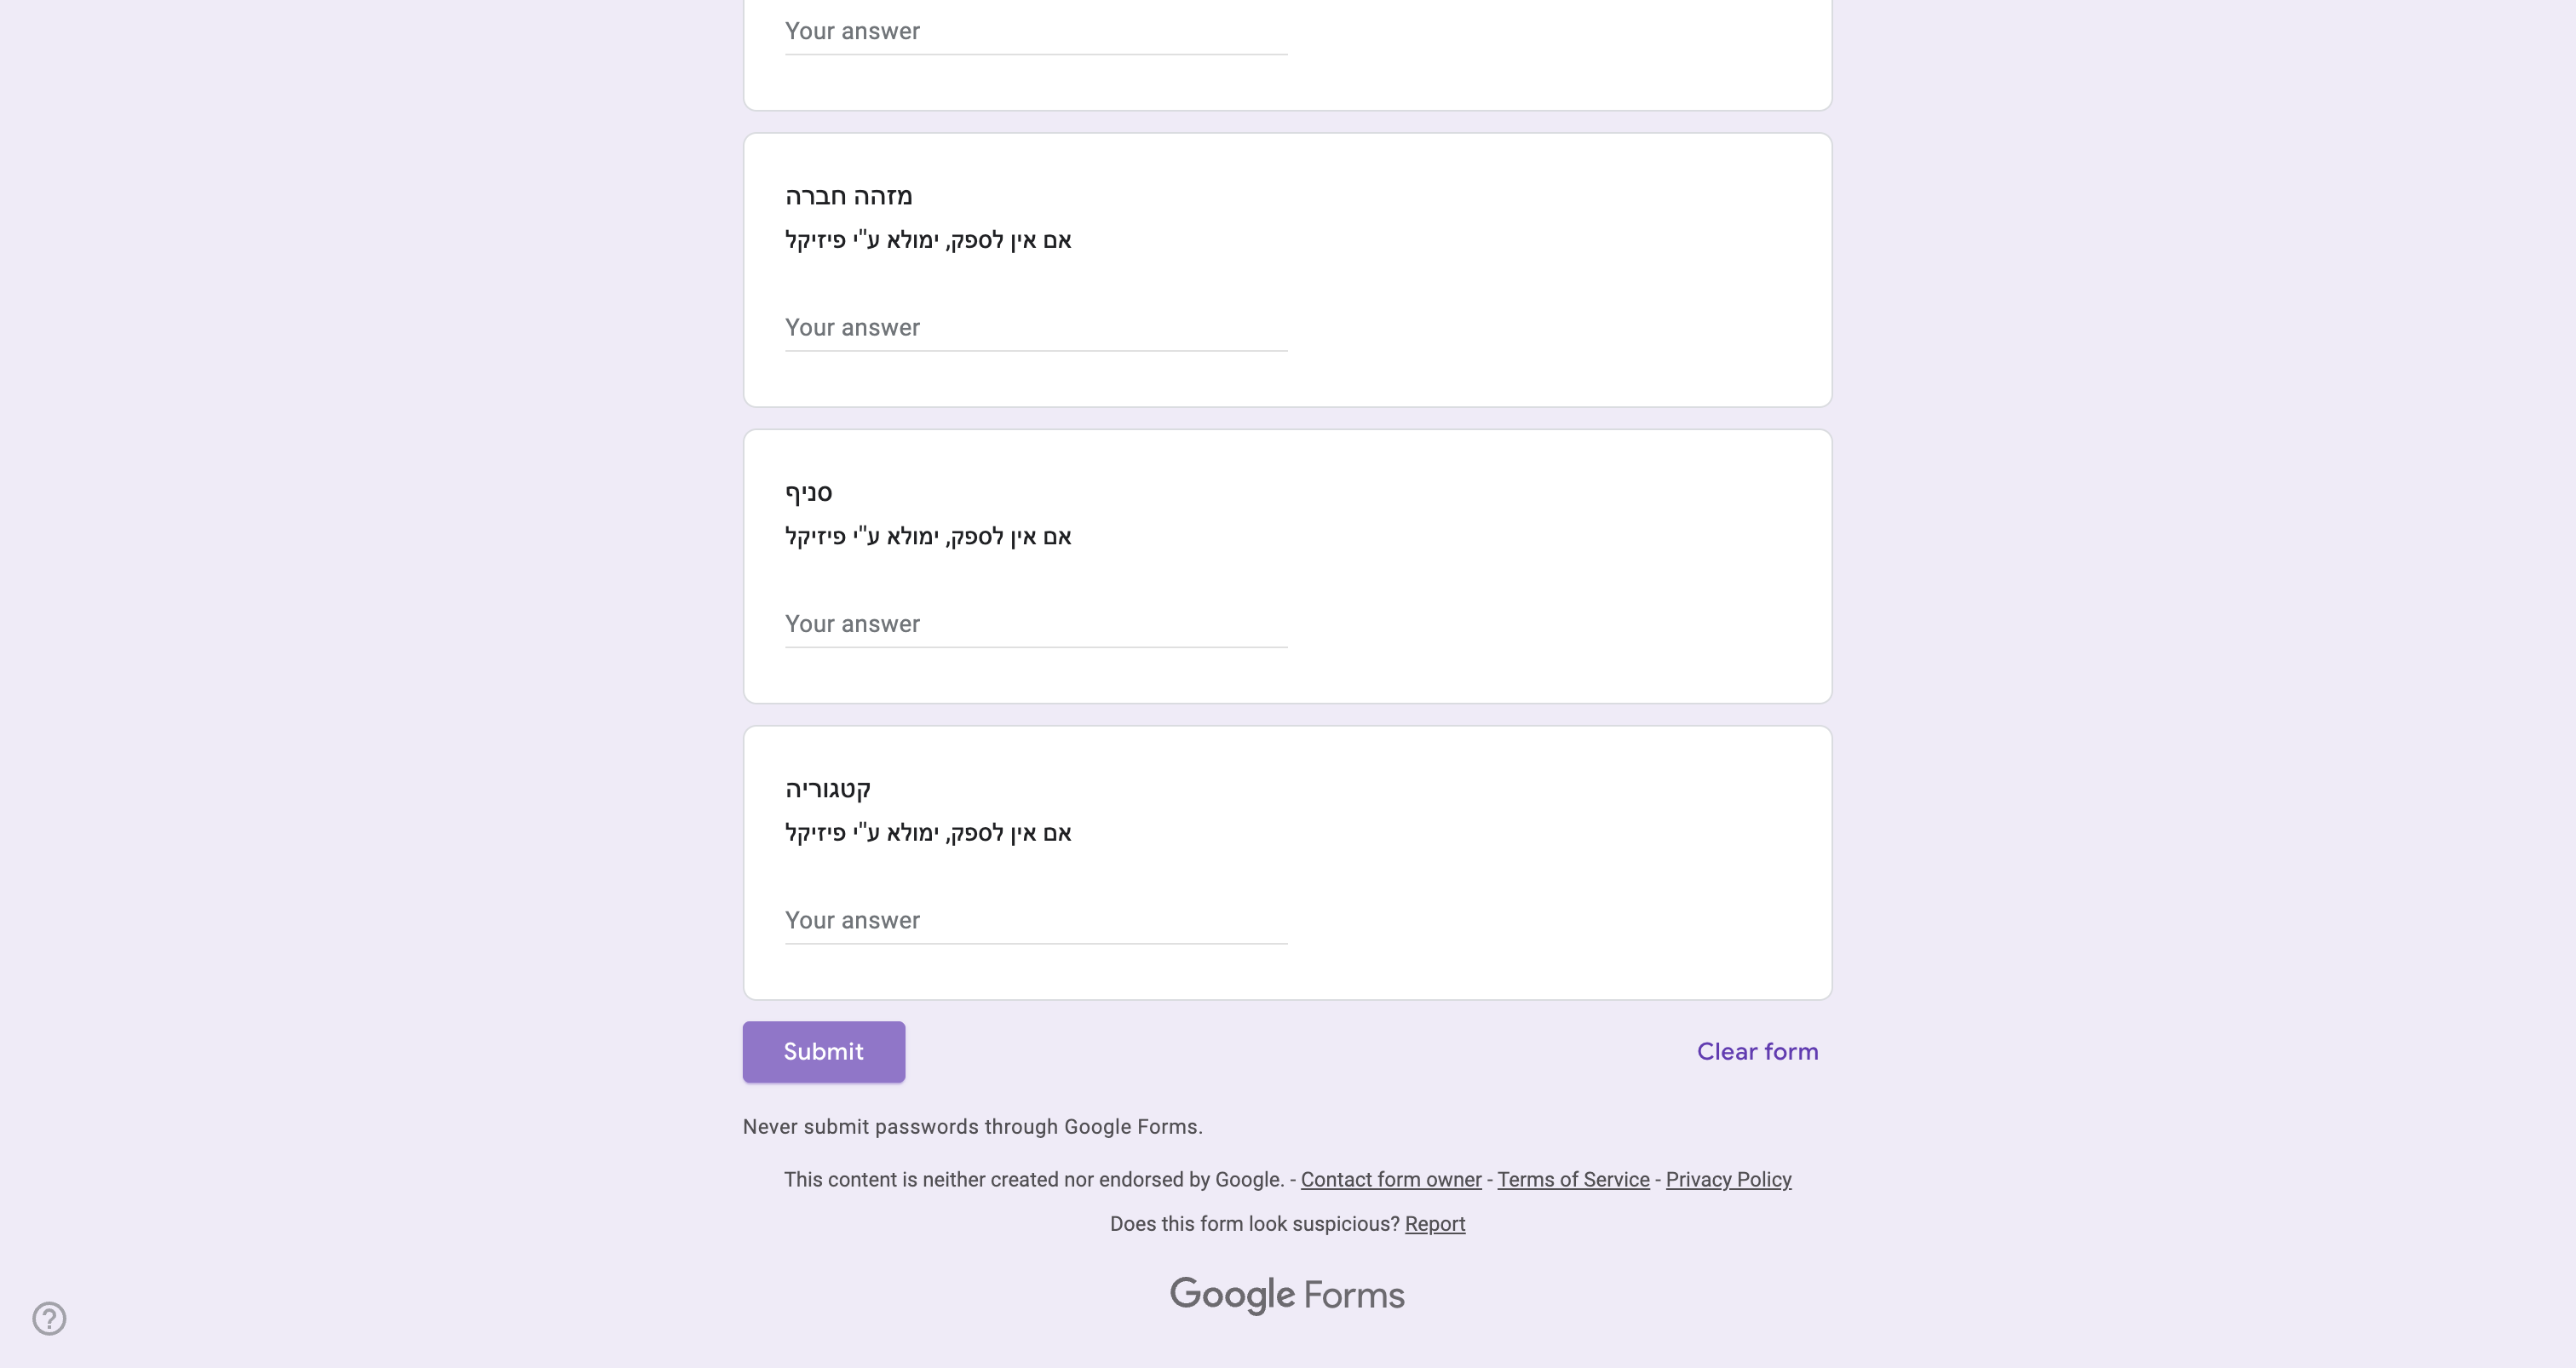Open the Privacy Policy link
Image resolution: width=2576 pixels, height=1368 pixels.
click(x=1728, y=1179)
